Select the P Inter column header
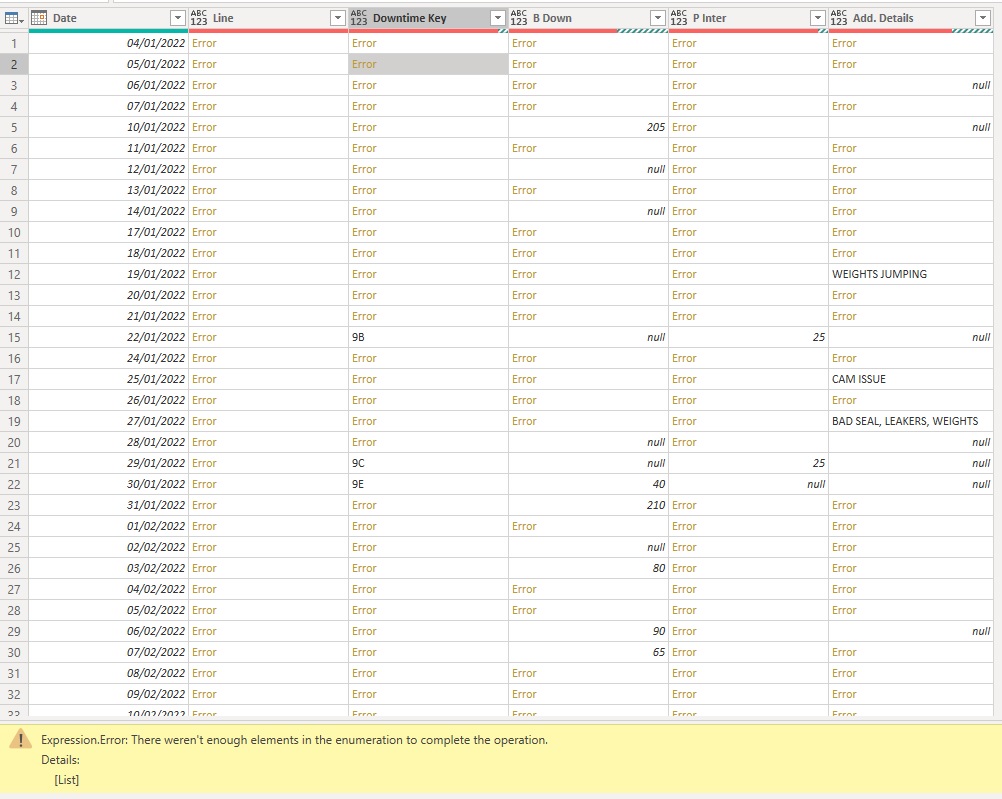Viewport: 1002px width, 799px height. click(x=748, y=18)
